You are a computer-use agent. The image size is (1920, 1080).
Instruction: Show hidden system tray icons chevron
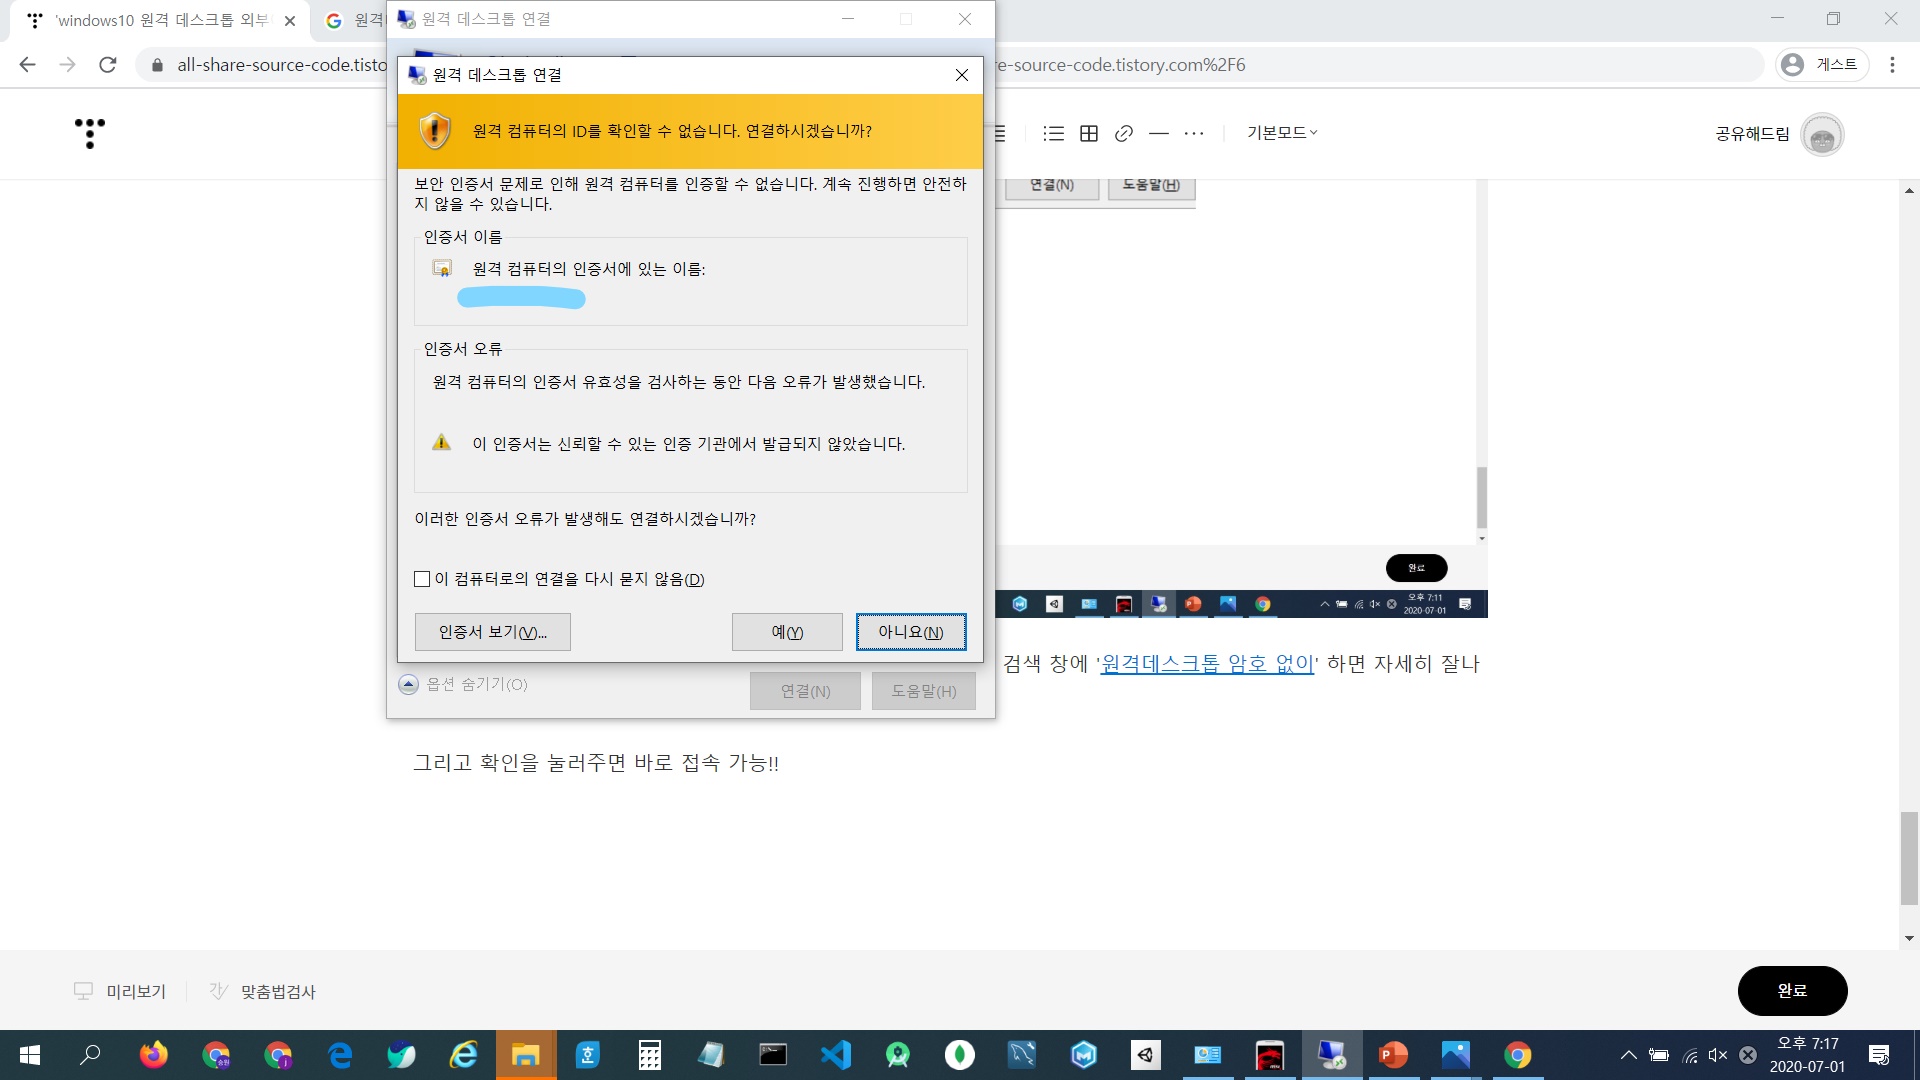tap(1628, 1055)
